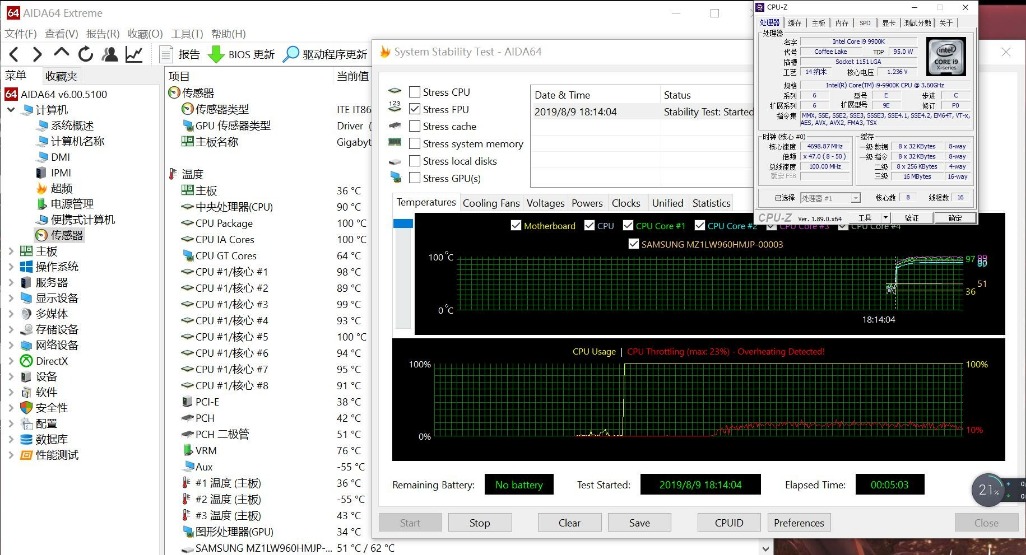1026x555 pixels.
Task: Click the 安全性 shield icon in tree
Action: point(26,408)
